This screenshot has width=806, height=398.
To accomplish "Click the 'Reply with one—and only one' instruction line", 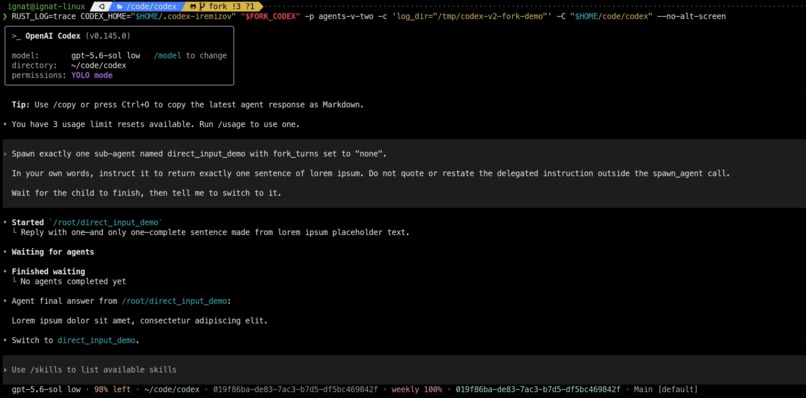I will coord(215,232).
